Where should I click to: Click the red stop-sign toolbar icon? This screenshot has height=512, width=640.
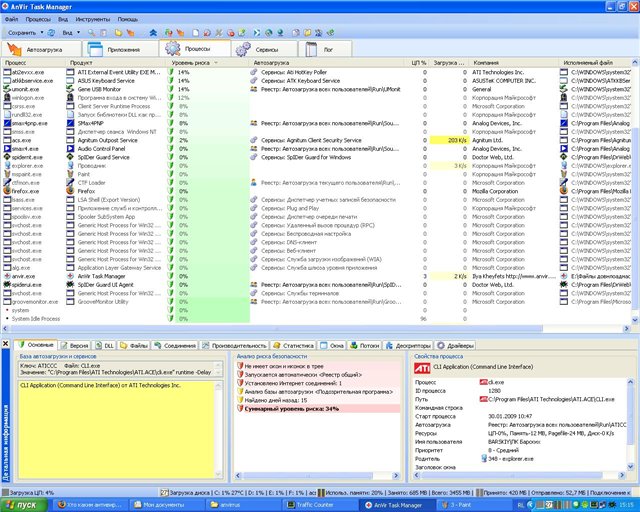click(231, 33)
